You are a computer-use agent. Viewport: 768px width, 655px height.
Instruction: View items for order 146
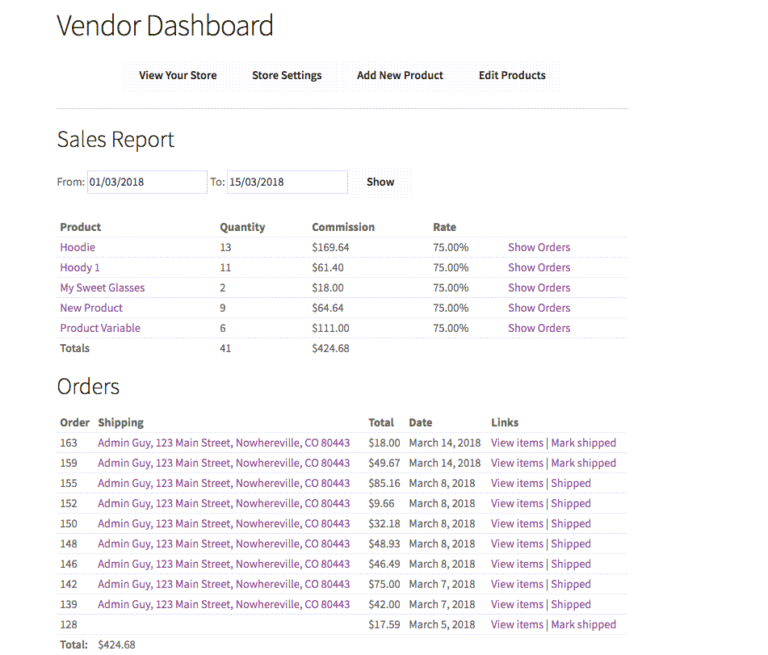click(517, 564)
